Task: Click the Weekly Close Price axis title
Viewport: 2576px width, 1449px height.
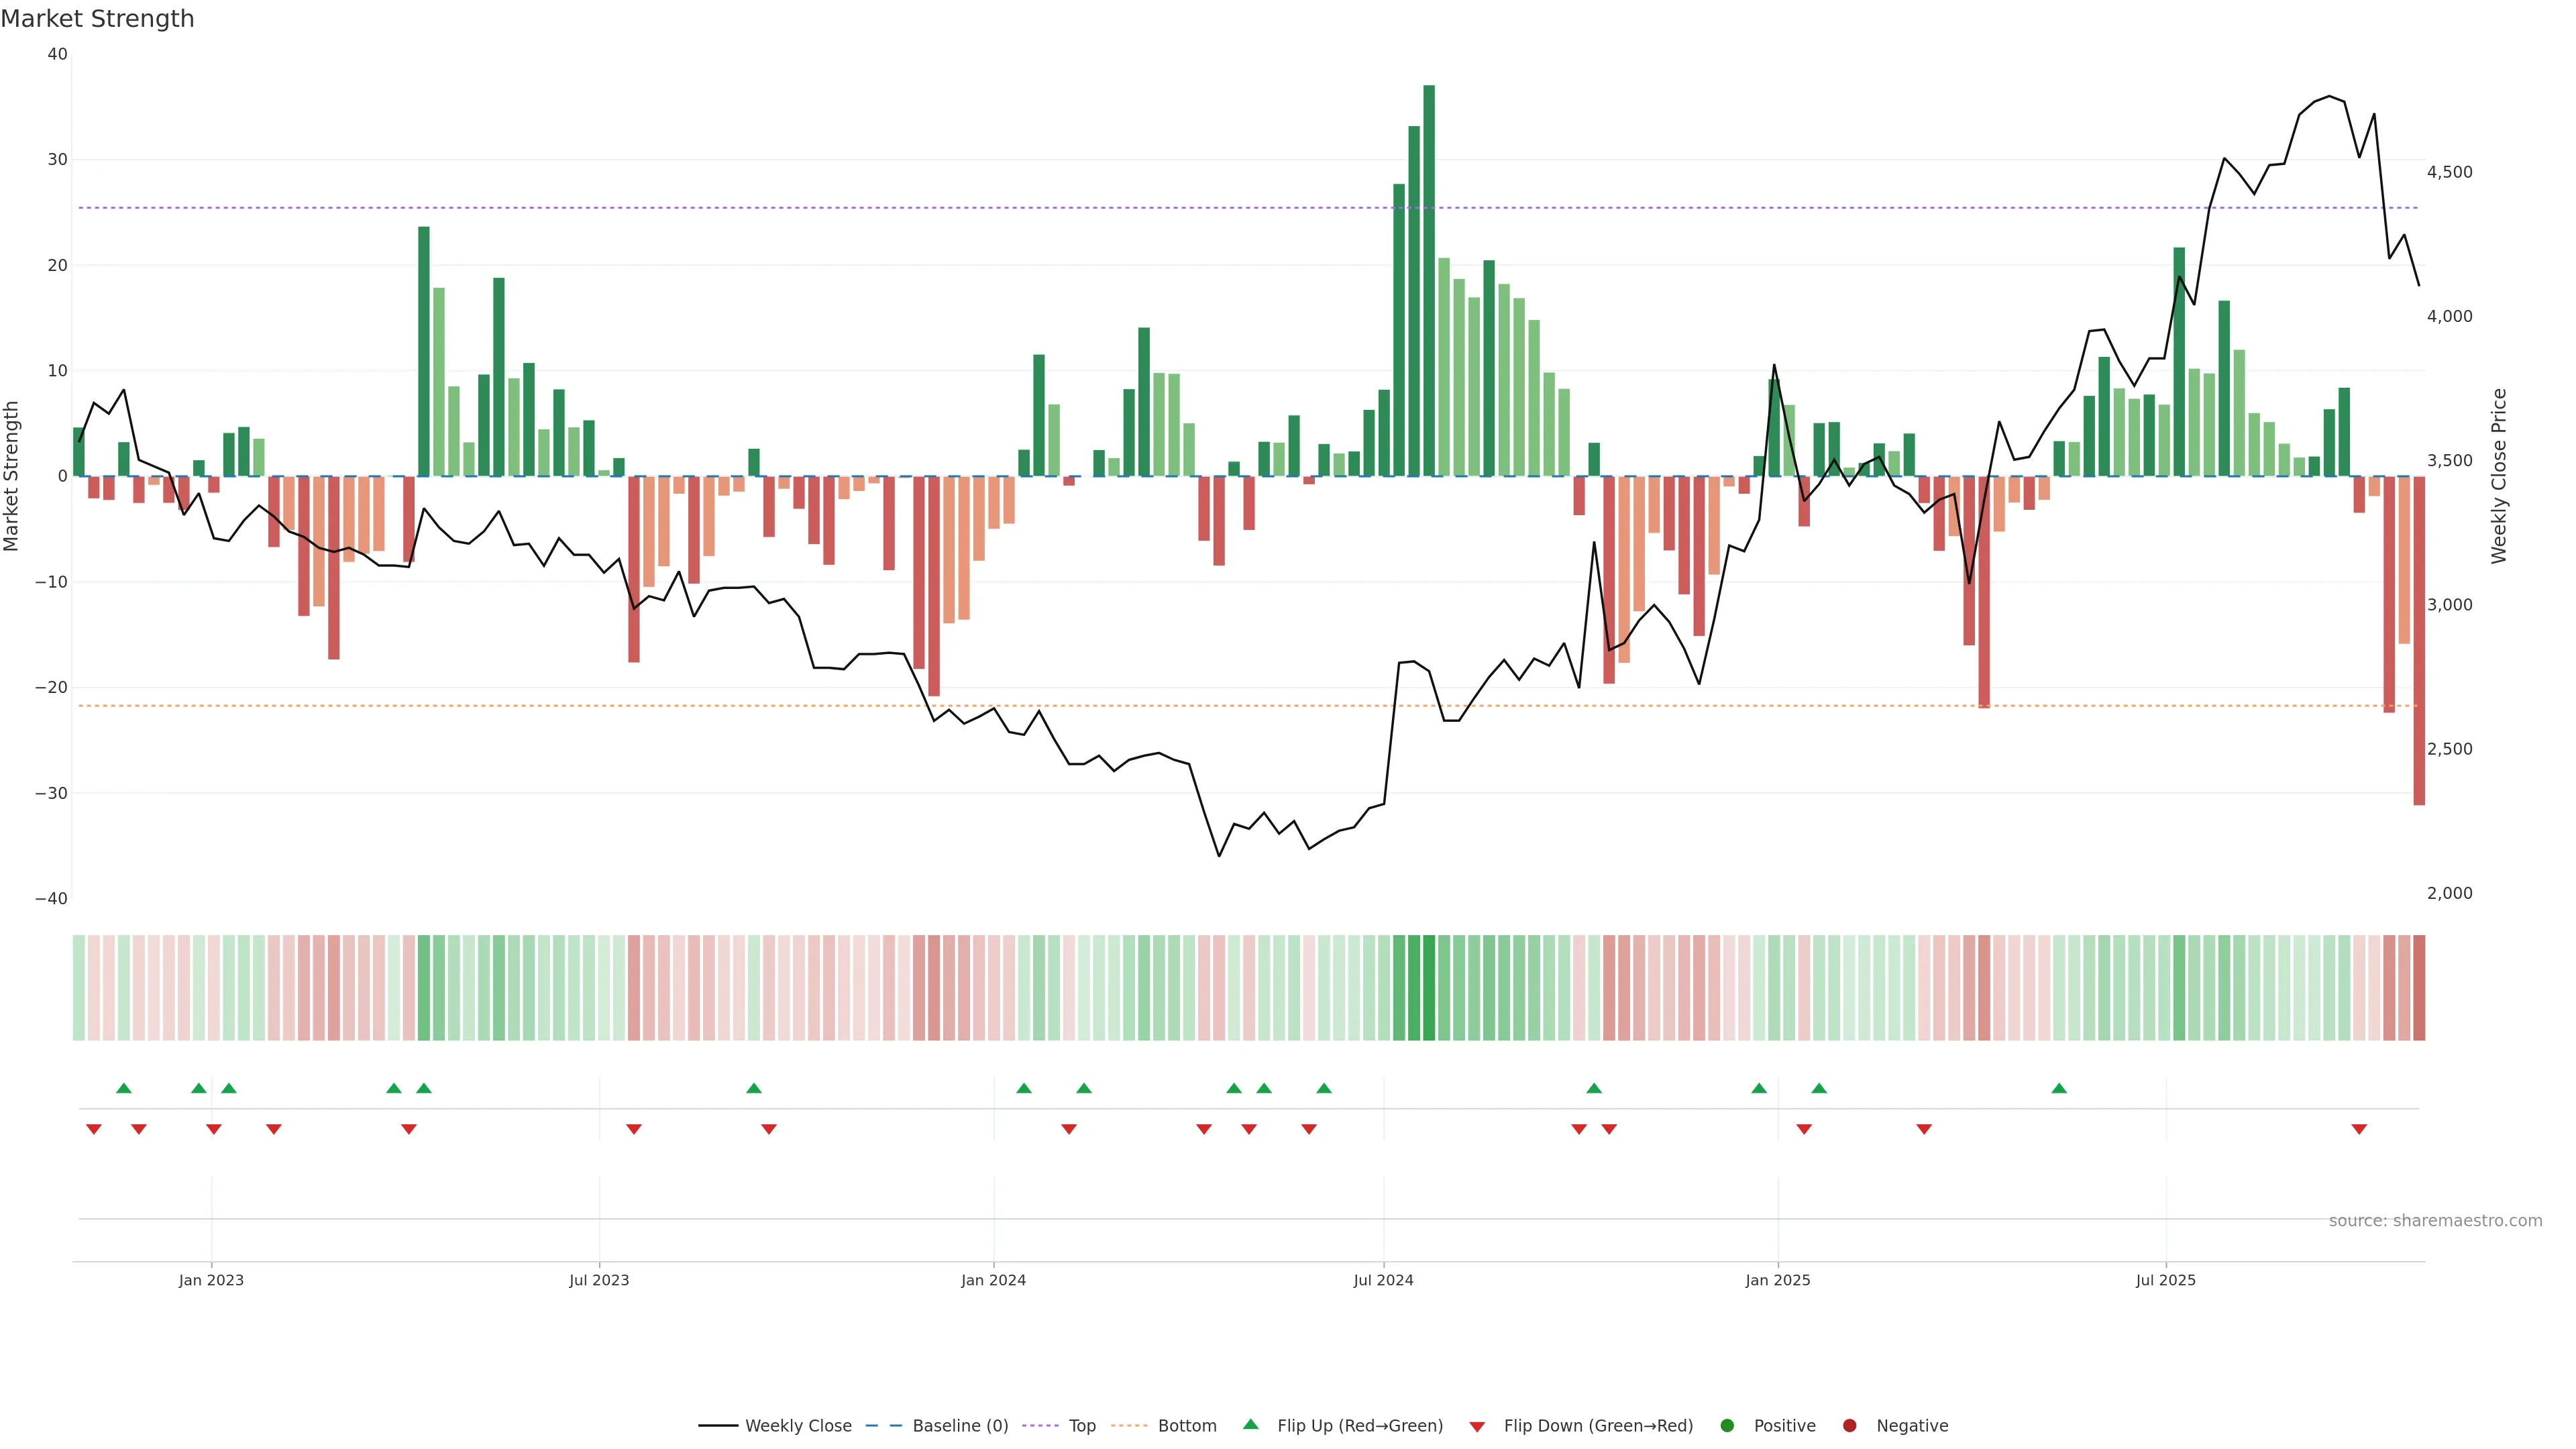Action: pyautogui.click(x=2499, y=476)
